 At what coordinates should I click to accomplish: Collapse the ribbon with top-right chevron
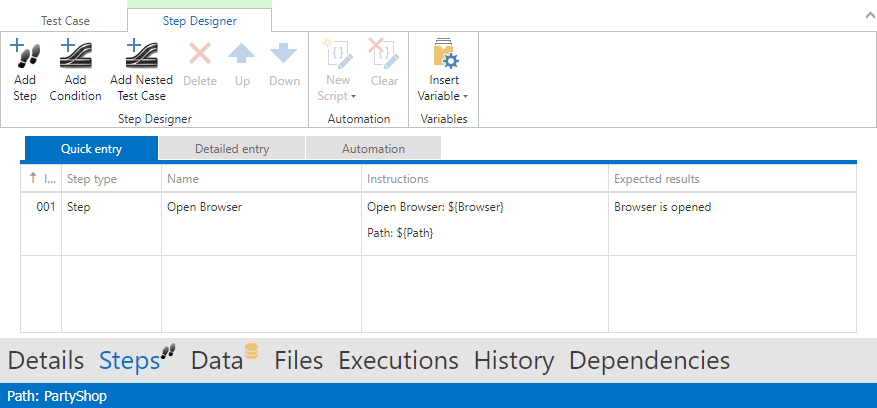[863, 16]
